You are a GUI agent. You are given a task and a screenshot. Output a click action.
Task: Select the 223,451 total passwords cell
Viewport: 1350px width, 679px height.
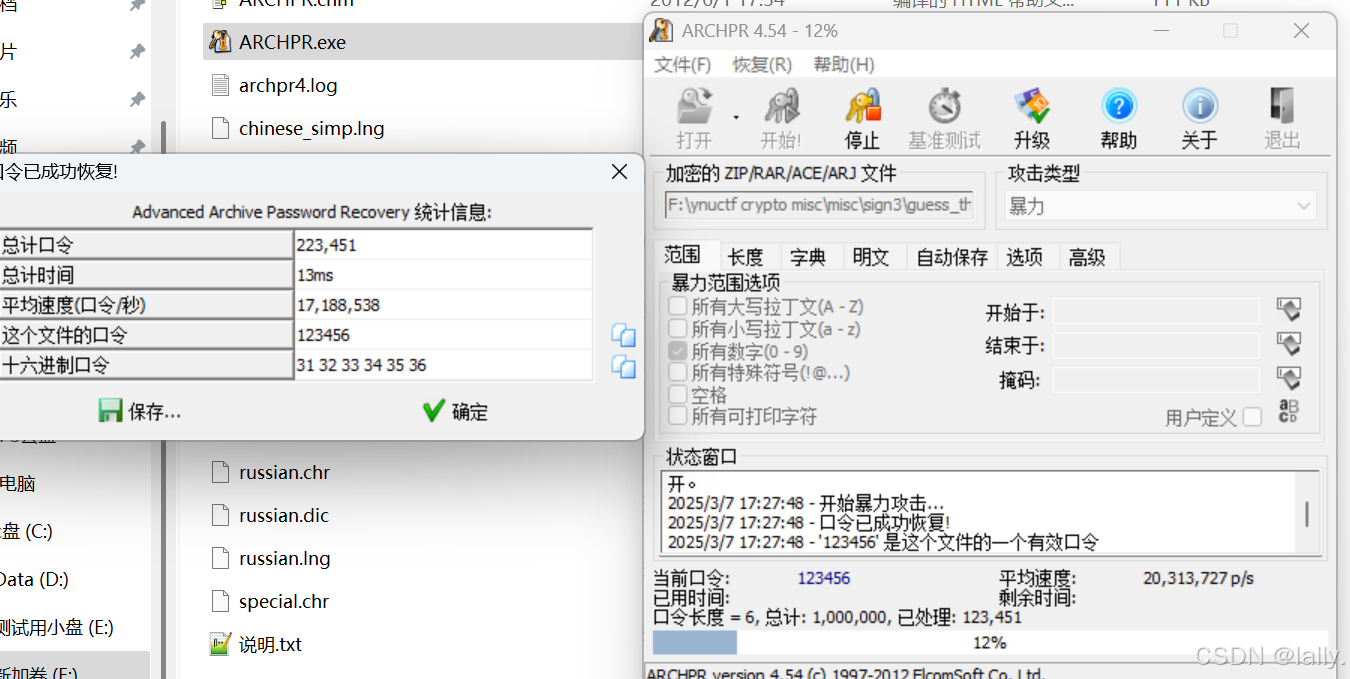pos(443,245)
